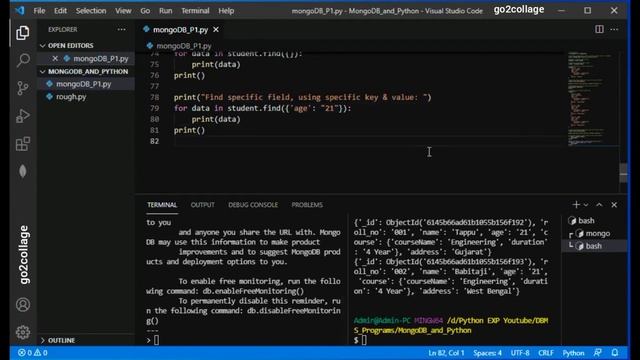Open the Run and Debug view
Image resolution: width=640 pixels, height=360 pixels.
tap(23, 116)
